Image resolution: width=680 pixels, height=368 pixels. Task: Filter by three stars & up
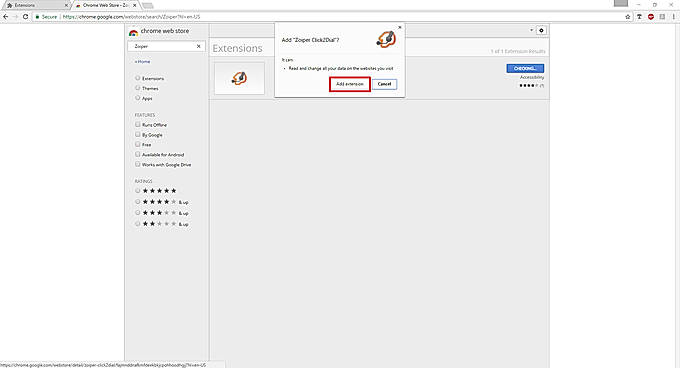click(x=137, y=213)
